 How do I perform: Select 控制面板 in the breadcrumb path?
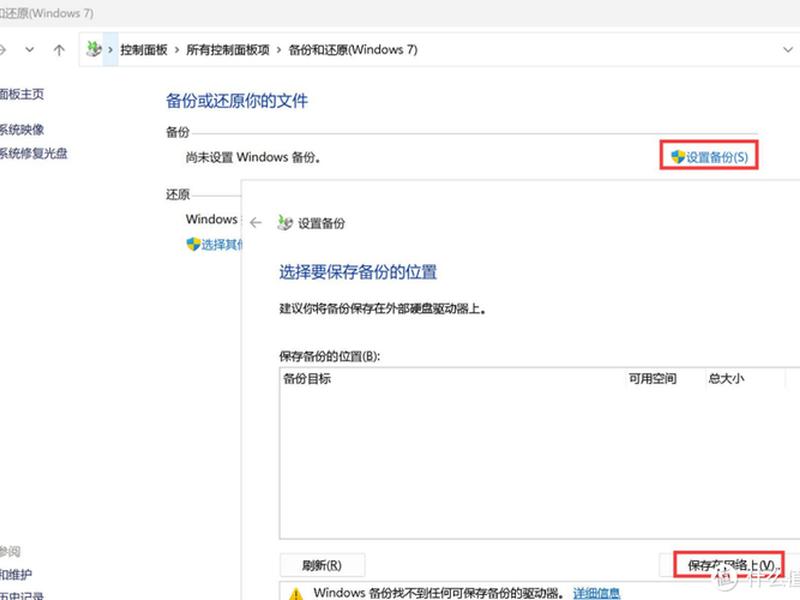click(144, 49)
